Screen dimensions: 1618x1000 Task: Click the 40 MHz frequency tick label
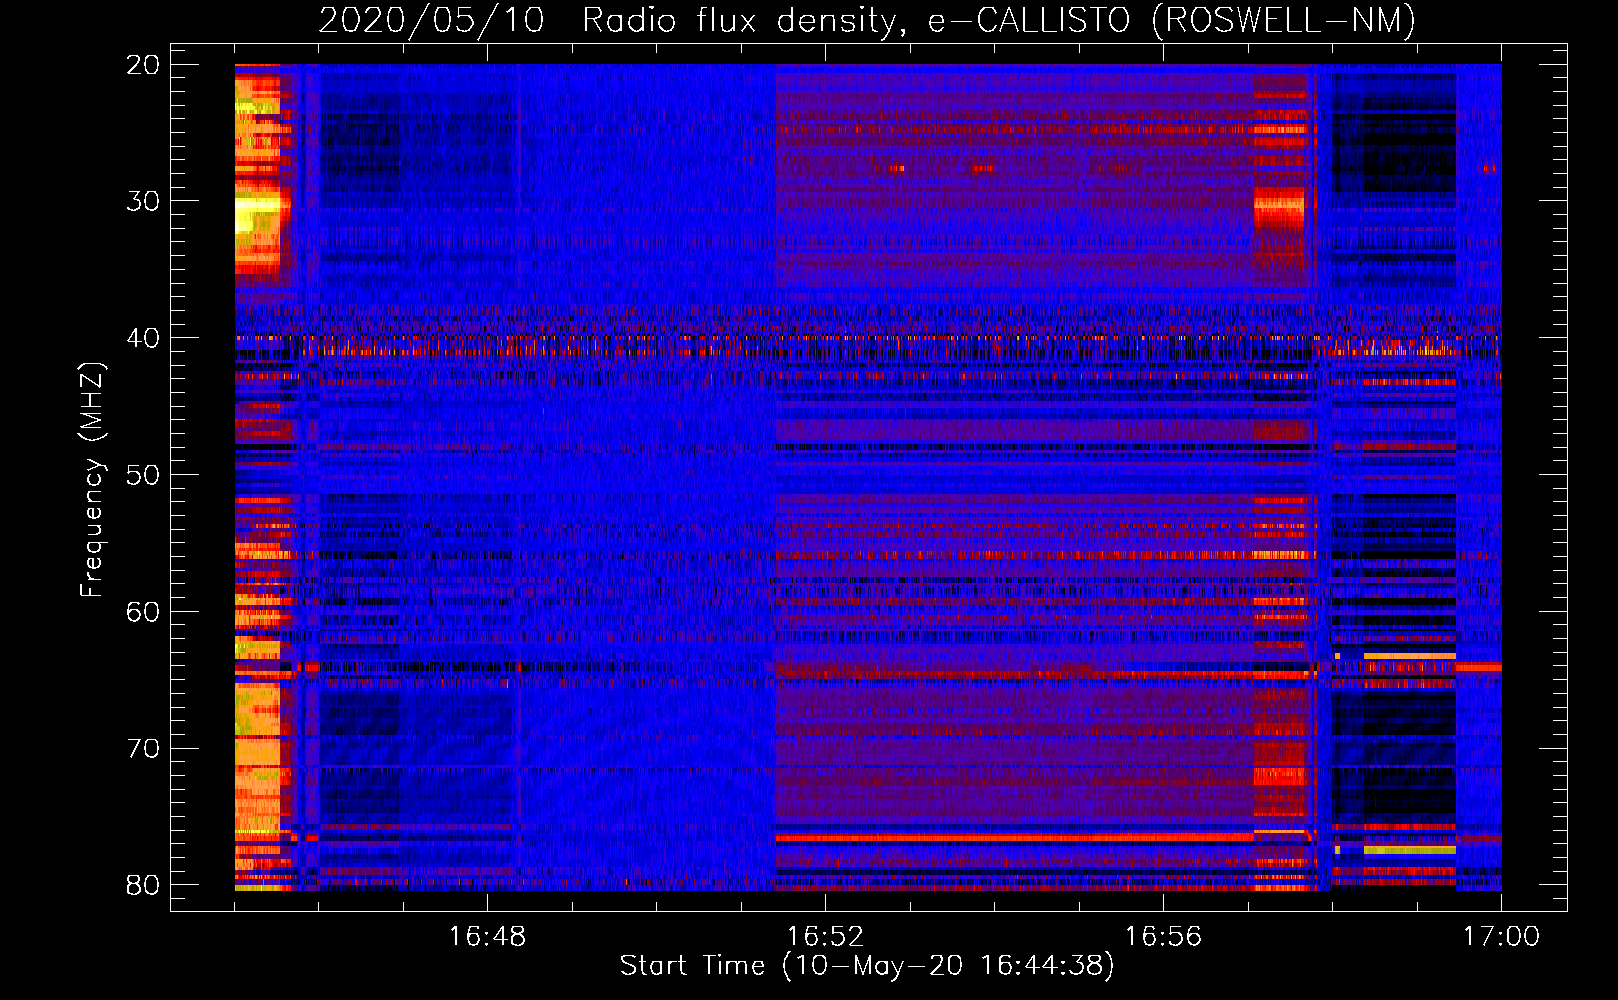[143, 338]
